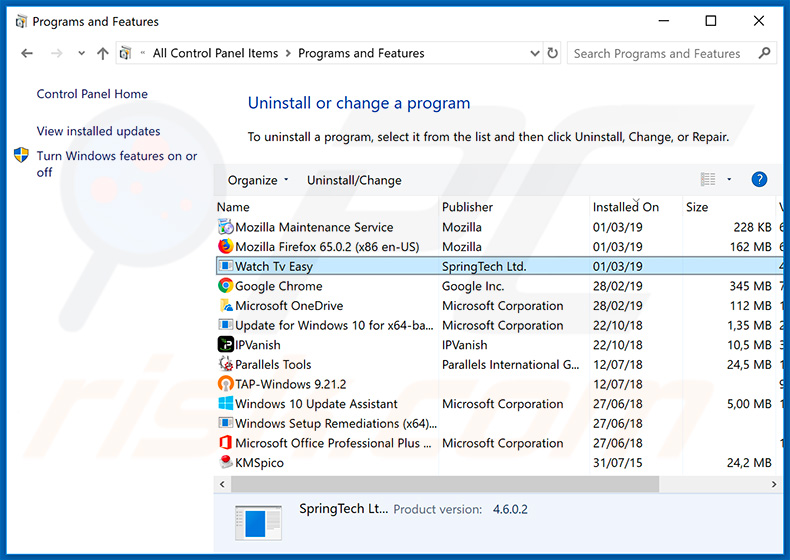
Task: Click the horizontal scrollbar thumb
Action: pyautogui.click(x=445, y=484)
